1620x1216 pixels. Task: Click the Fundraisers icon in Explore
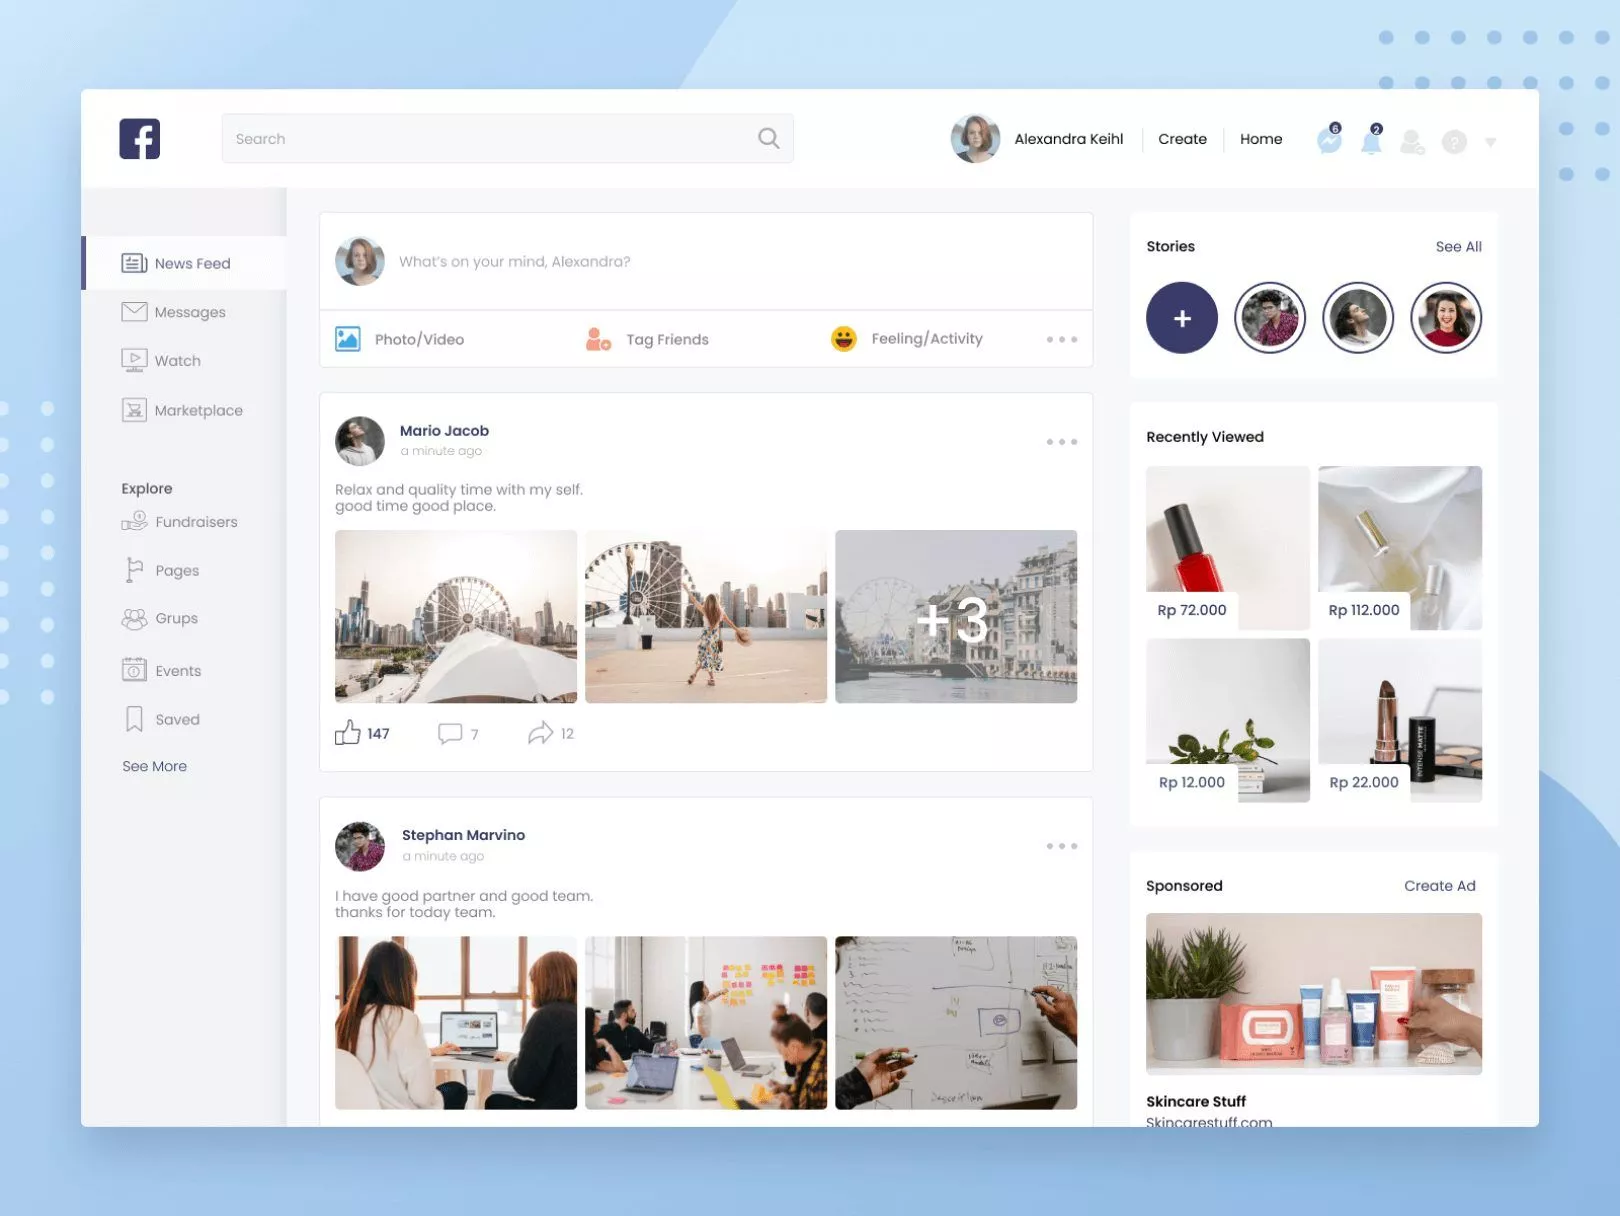click(134, 521)
